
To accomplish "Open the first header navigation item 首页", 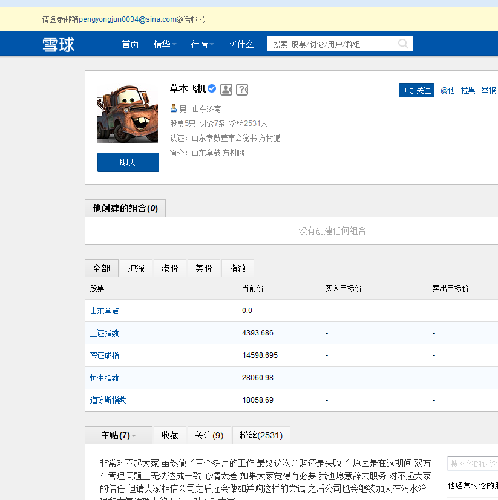I will (130, 44).
